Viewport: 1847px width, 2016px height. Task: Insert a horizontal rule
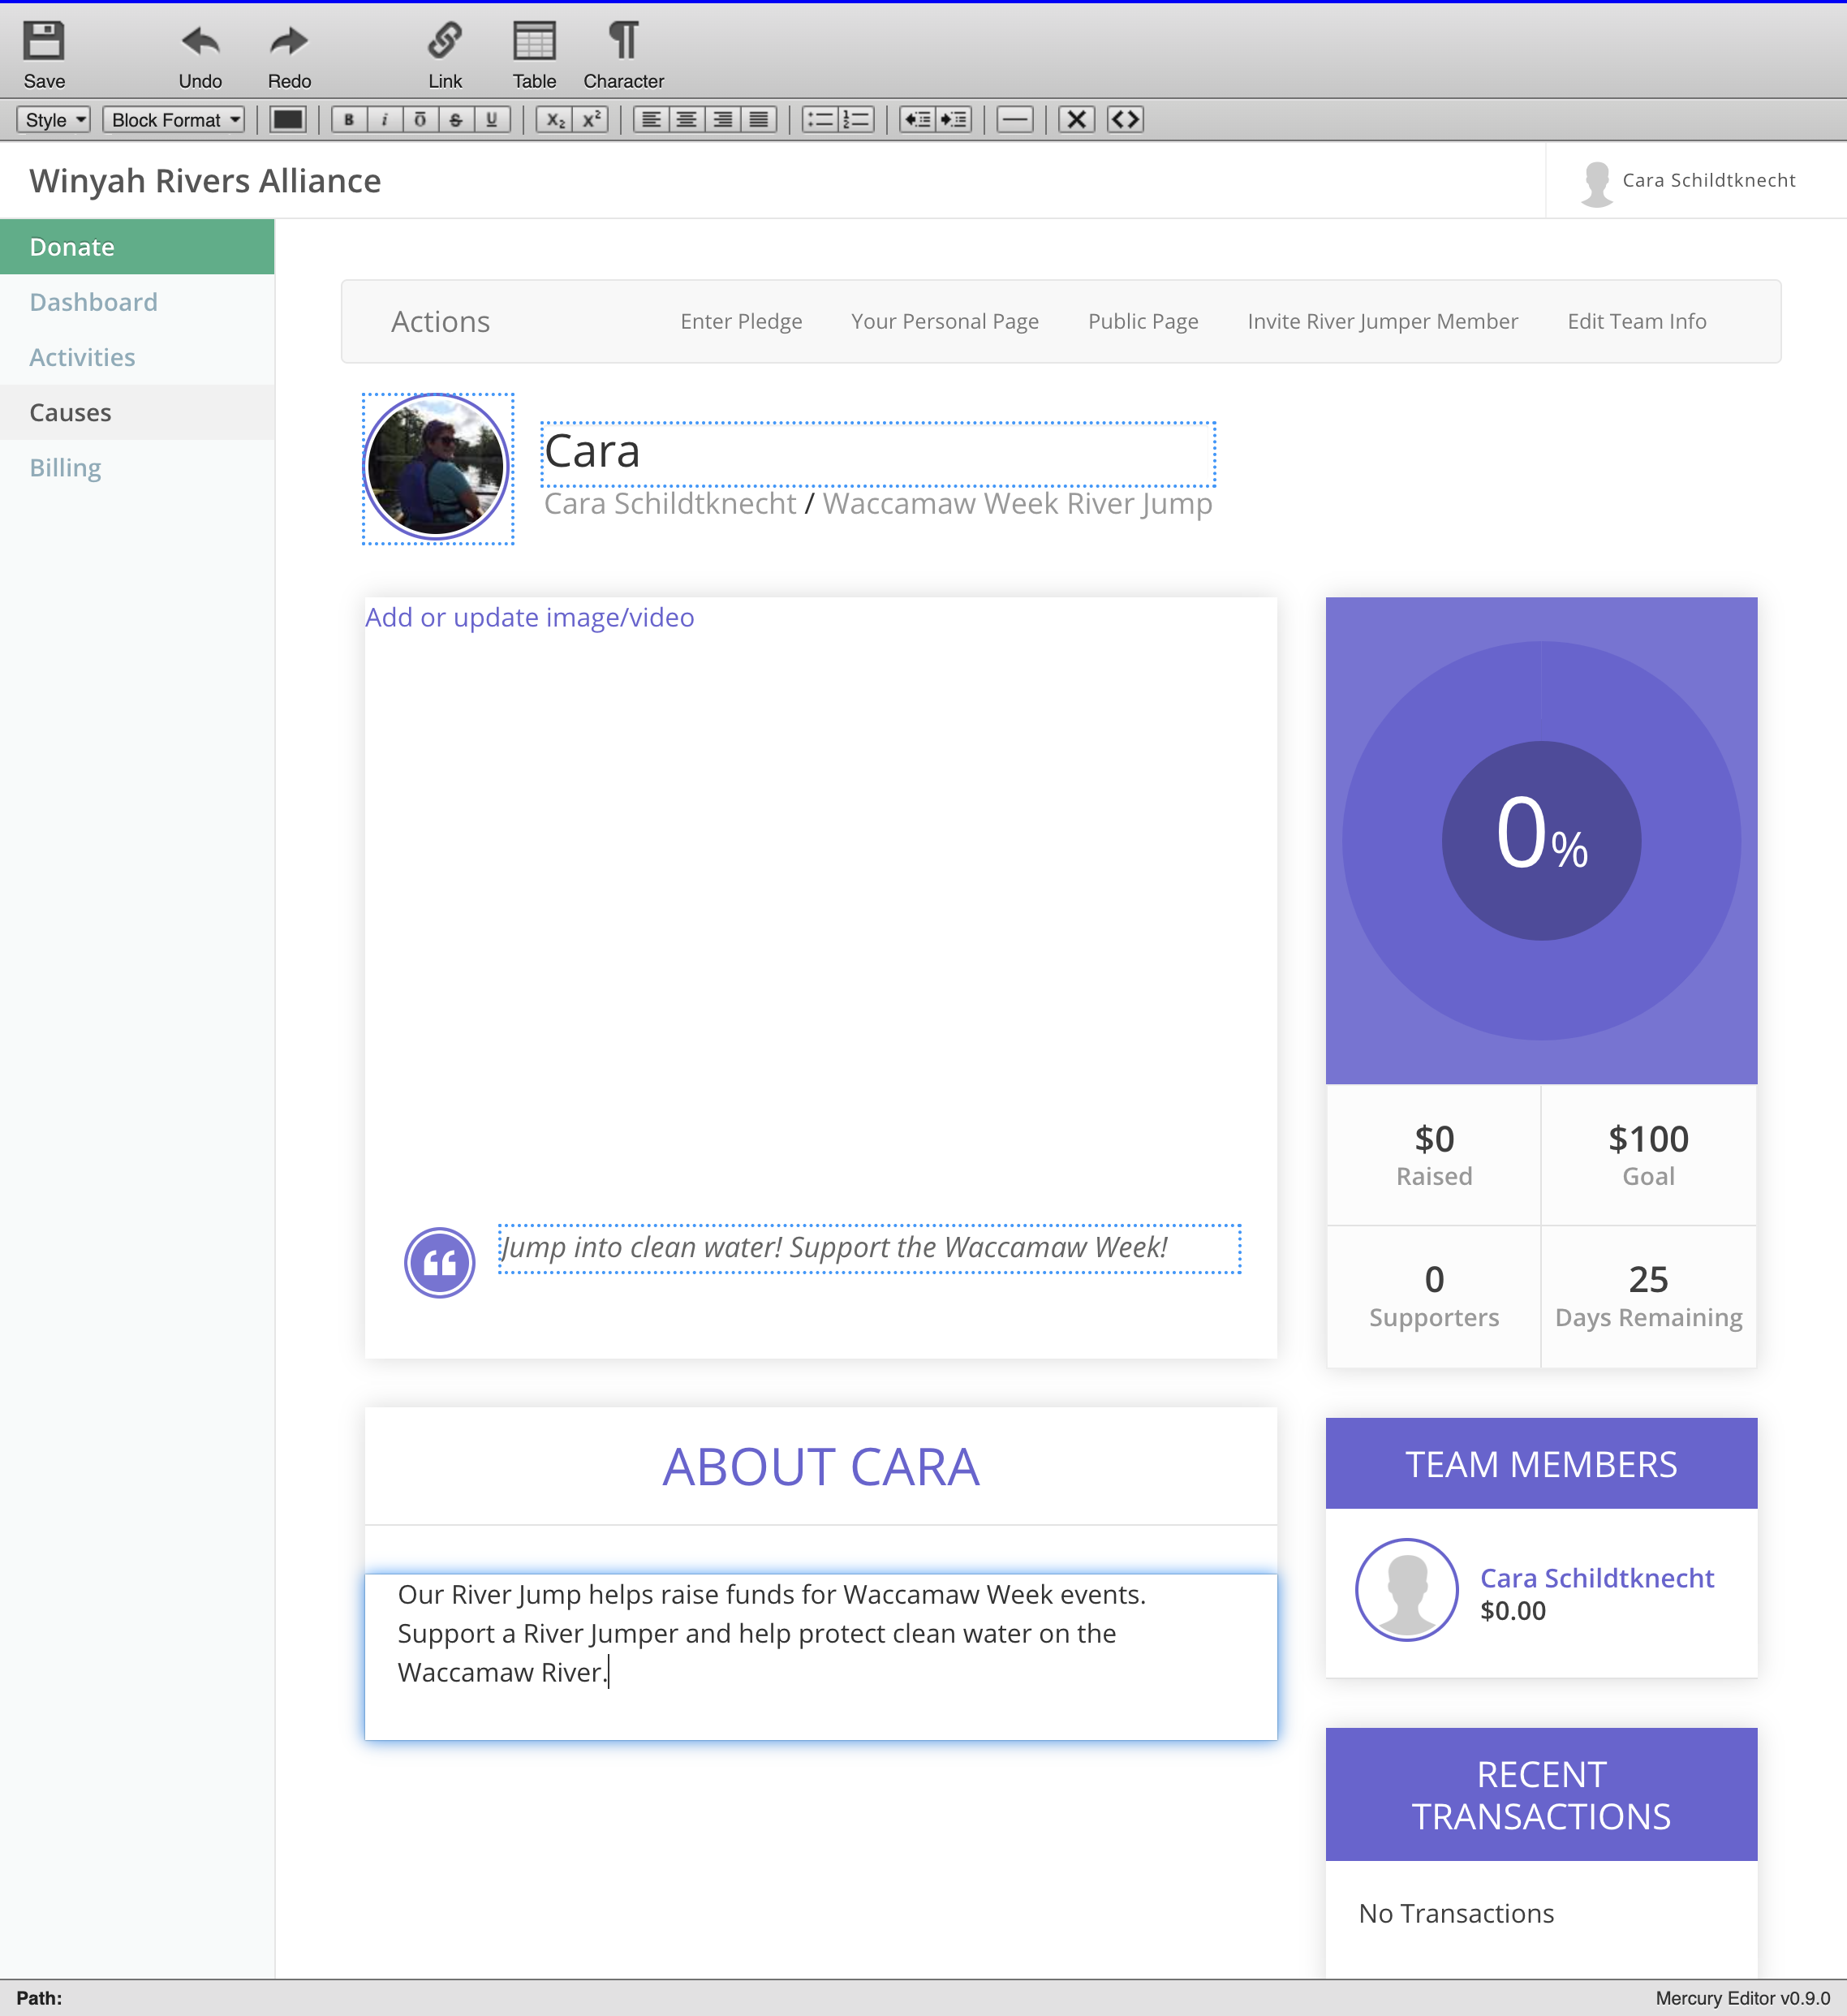pyautogui.click(x=1015, y=120)
